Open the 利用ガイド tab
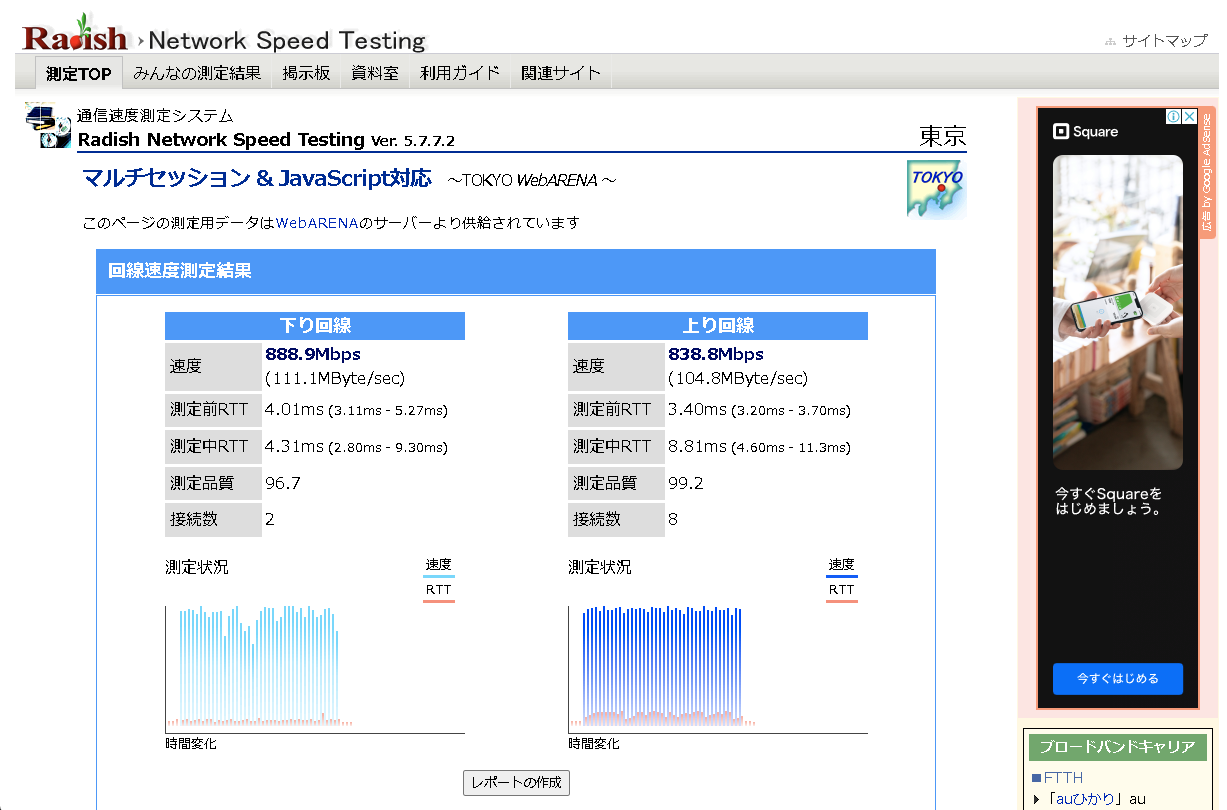Image resolution: width=1227 pixels, height=810 pixels. click(x=460, y=73)
